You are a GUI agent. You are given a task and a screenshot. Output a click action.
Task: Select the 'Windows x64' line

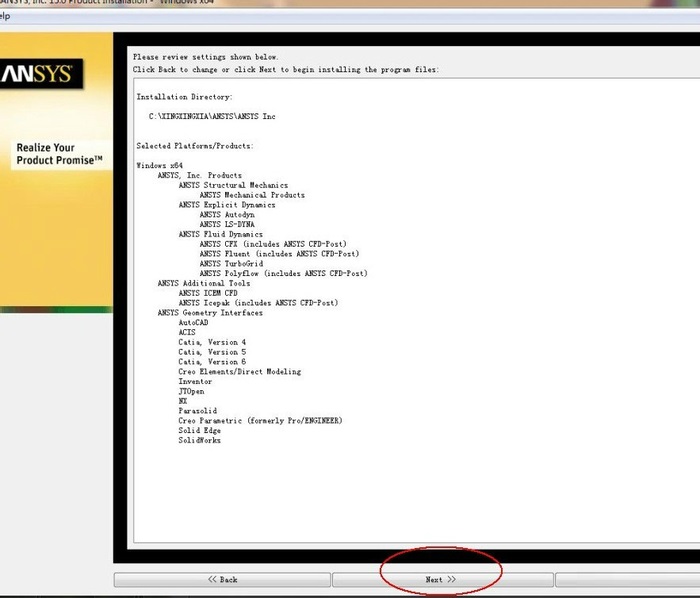(159, 165)
